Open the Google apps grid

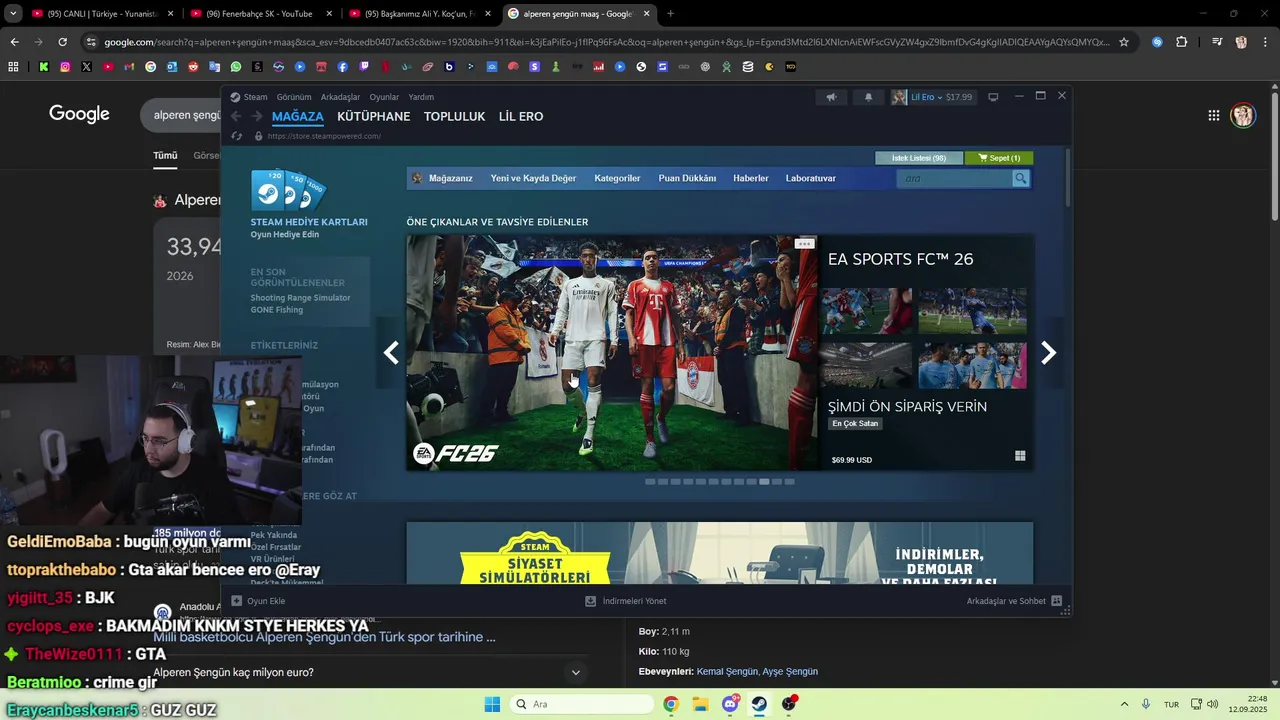1214,115
